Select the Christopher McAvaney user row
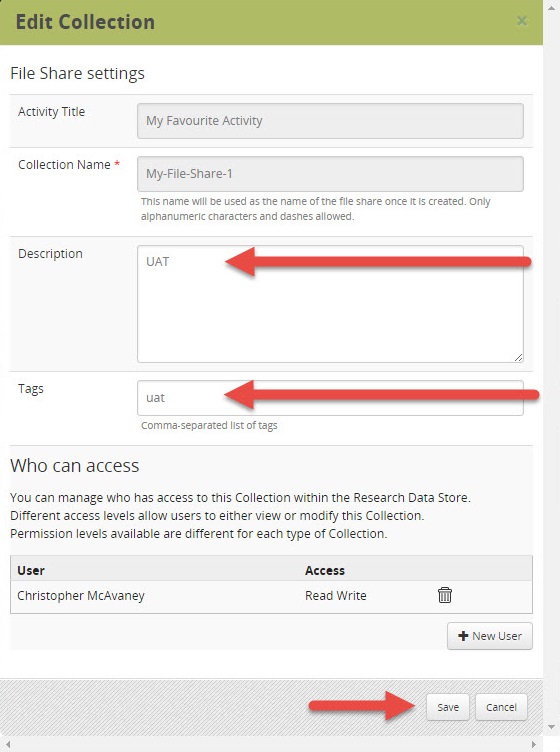This screenshot has height=752, width=560. (271, 596)
